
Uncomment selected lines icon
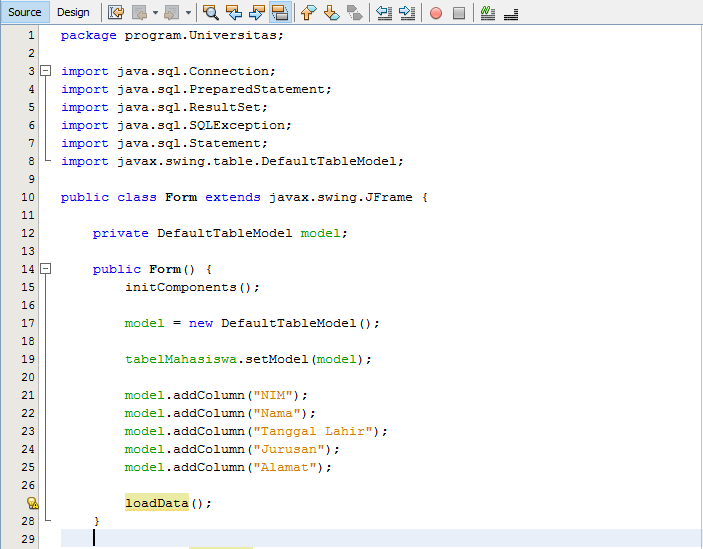click(x=511, y=13)
